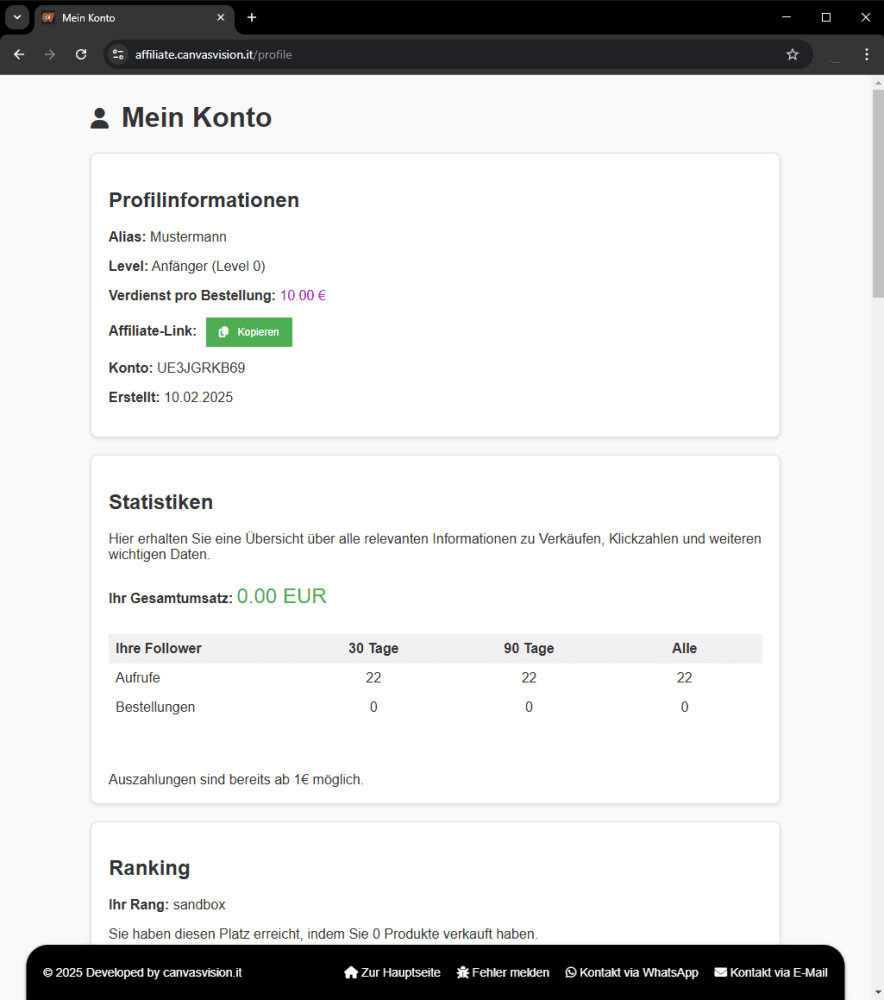884x1000 pixels.
Task: Open site information icon in address bar
Action: pos(118,54)
